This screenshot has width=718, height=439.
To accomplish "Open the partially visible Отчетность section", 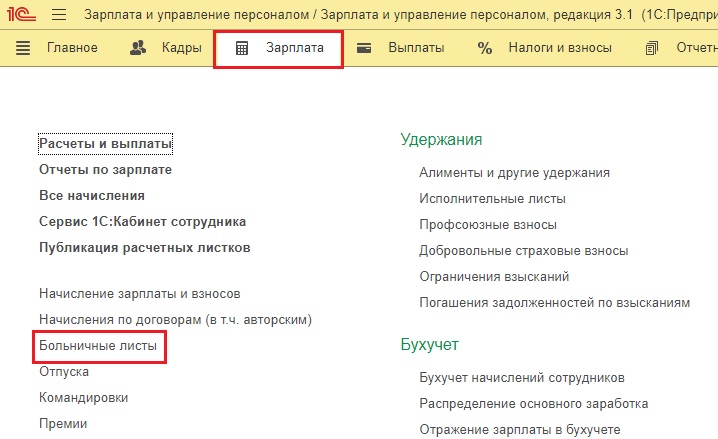I will (x=697, y=48).
